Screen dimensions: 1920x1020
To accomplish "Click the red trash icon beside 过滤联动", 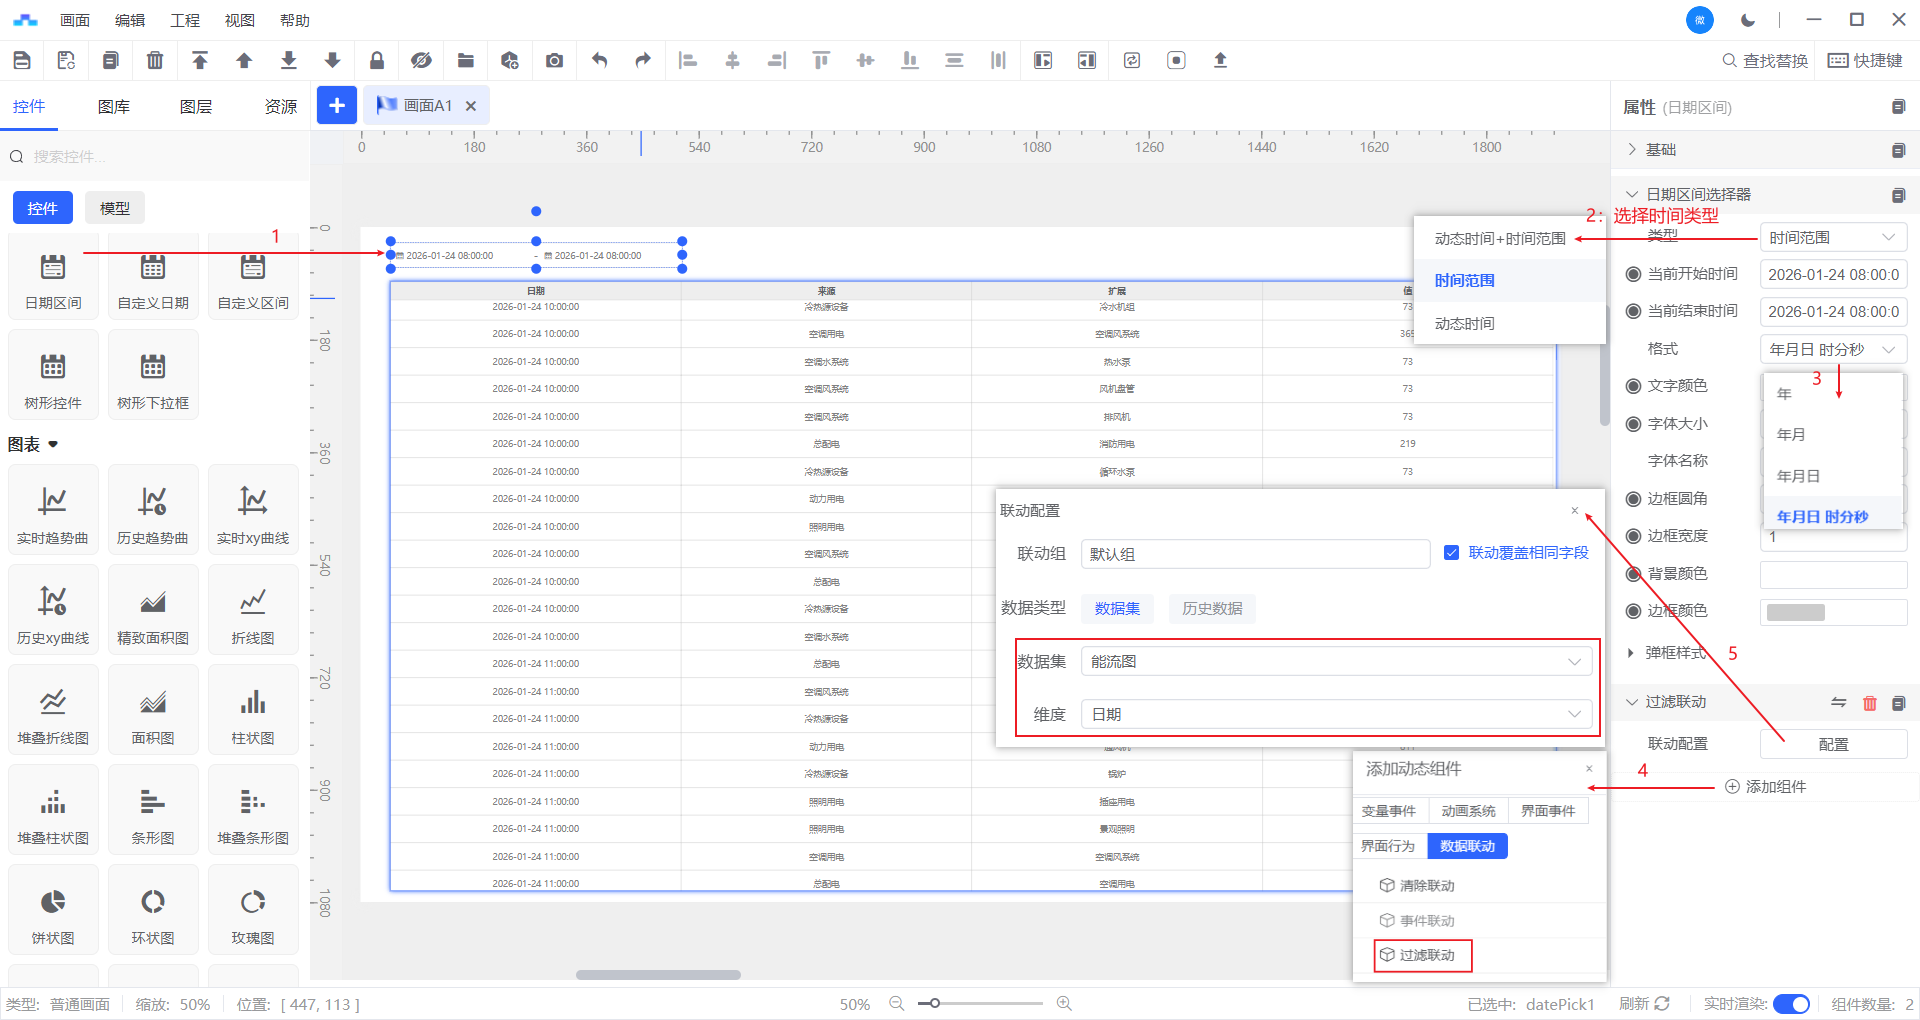I will [x=1869, y=703].
